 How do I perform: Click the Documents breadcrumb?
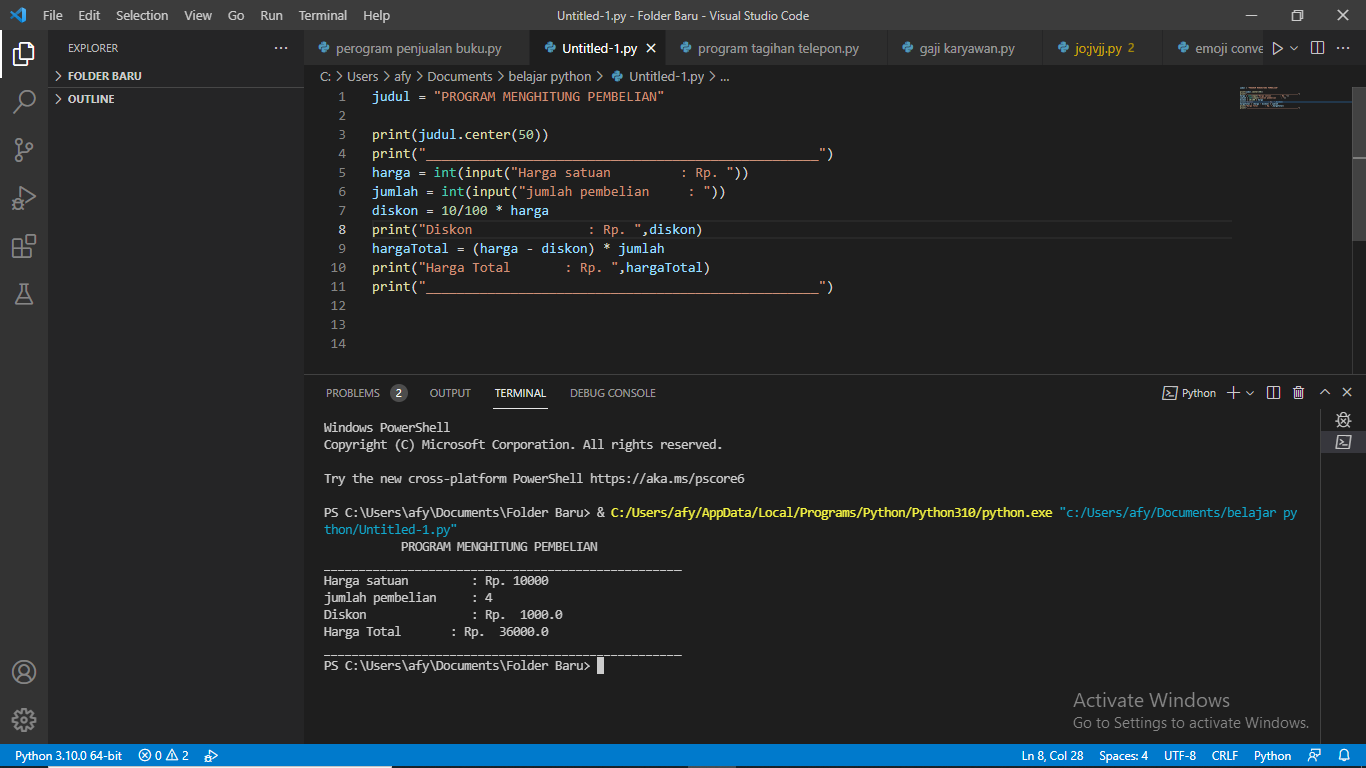pyautogui.click(x=460, y=76)
